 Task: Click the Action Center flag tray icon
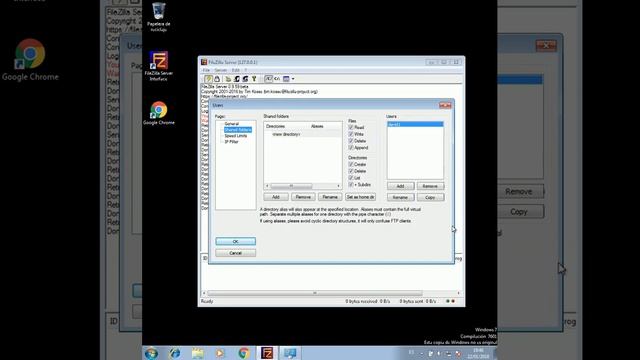(x=430, y=353)
